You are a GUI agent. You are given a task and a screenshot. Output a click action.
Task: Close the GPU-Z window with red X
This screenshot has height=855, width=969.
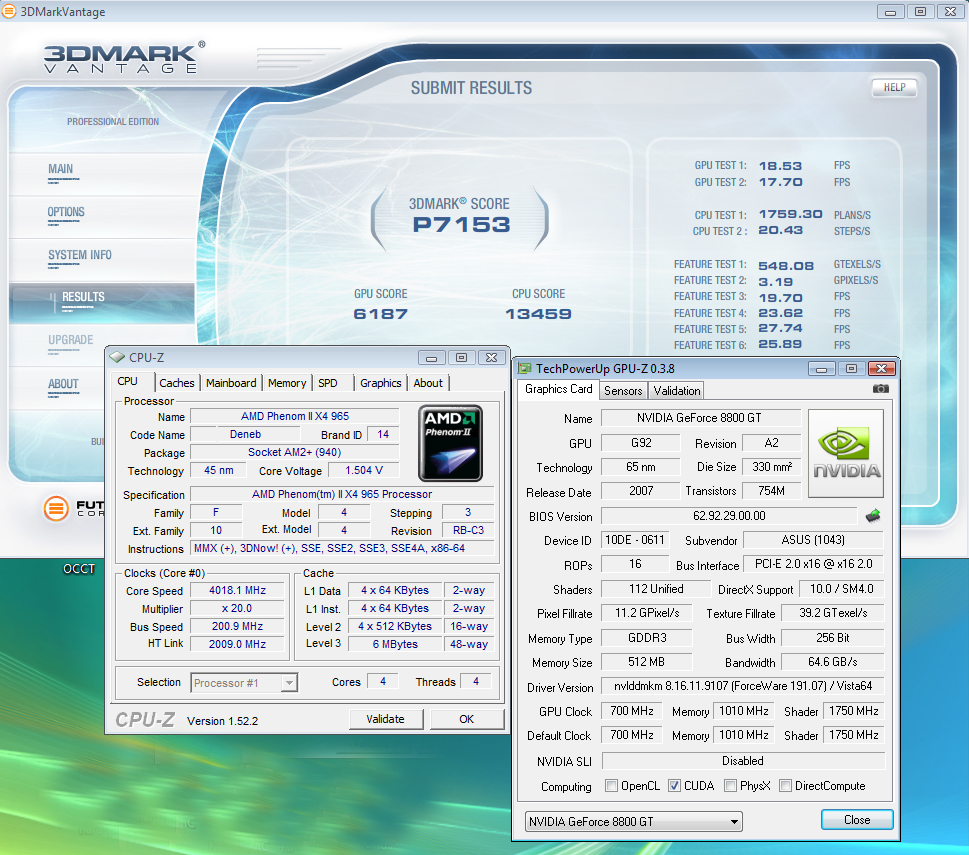click(882, 369)
